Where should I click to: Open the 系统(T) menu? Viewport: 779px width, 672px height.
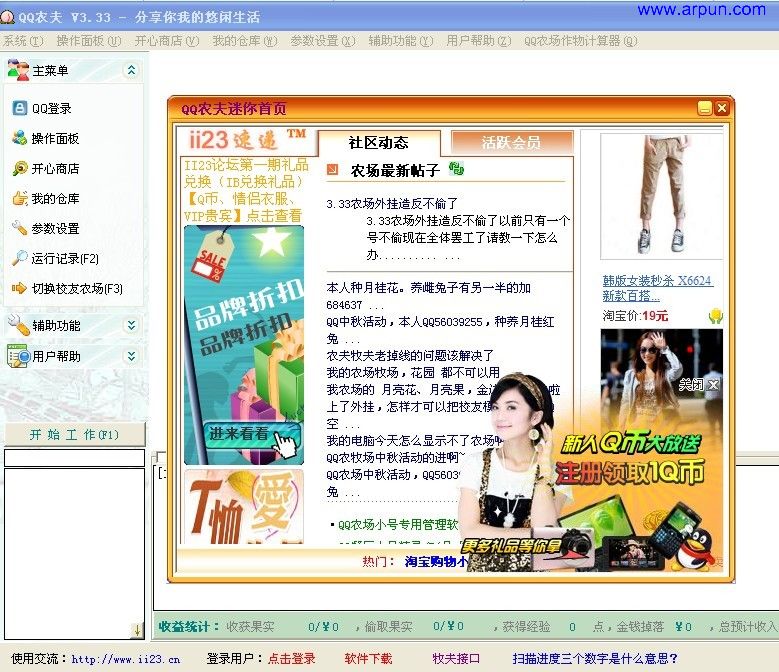(x=23, y=41)
